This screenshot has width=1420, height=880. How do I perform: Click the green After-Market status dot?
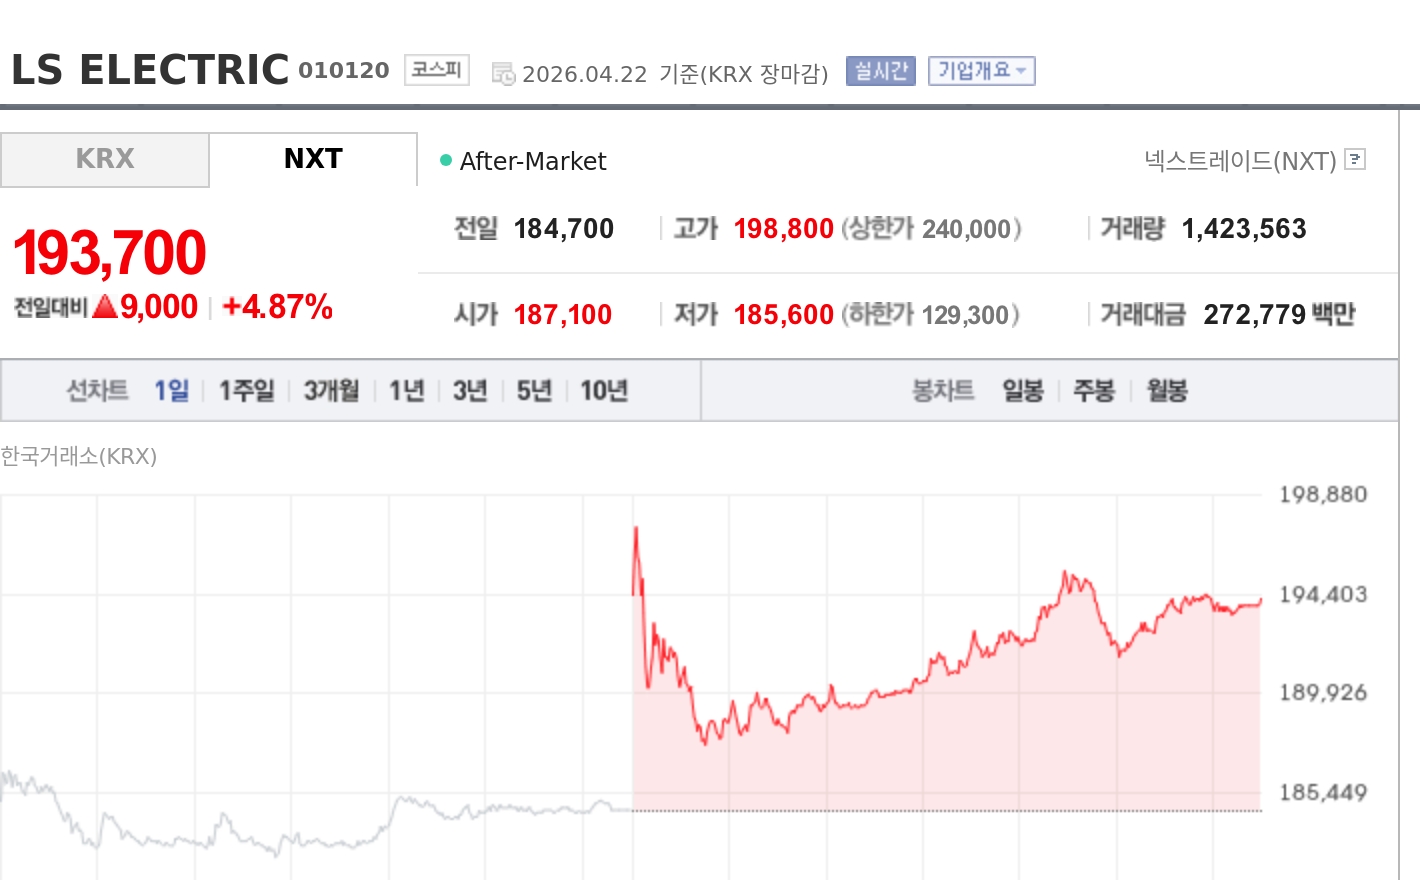point(446,160)
